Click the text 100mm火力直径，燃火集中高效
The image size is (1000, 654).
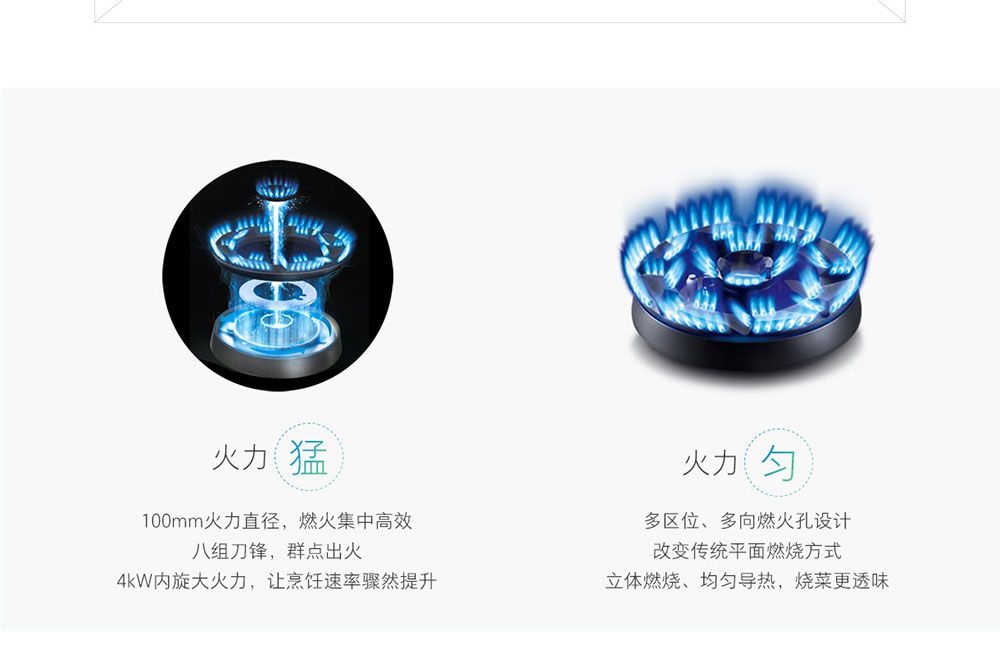tap(277, 521)
